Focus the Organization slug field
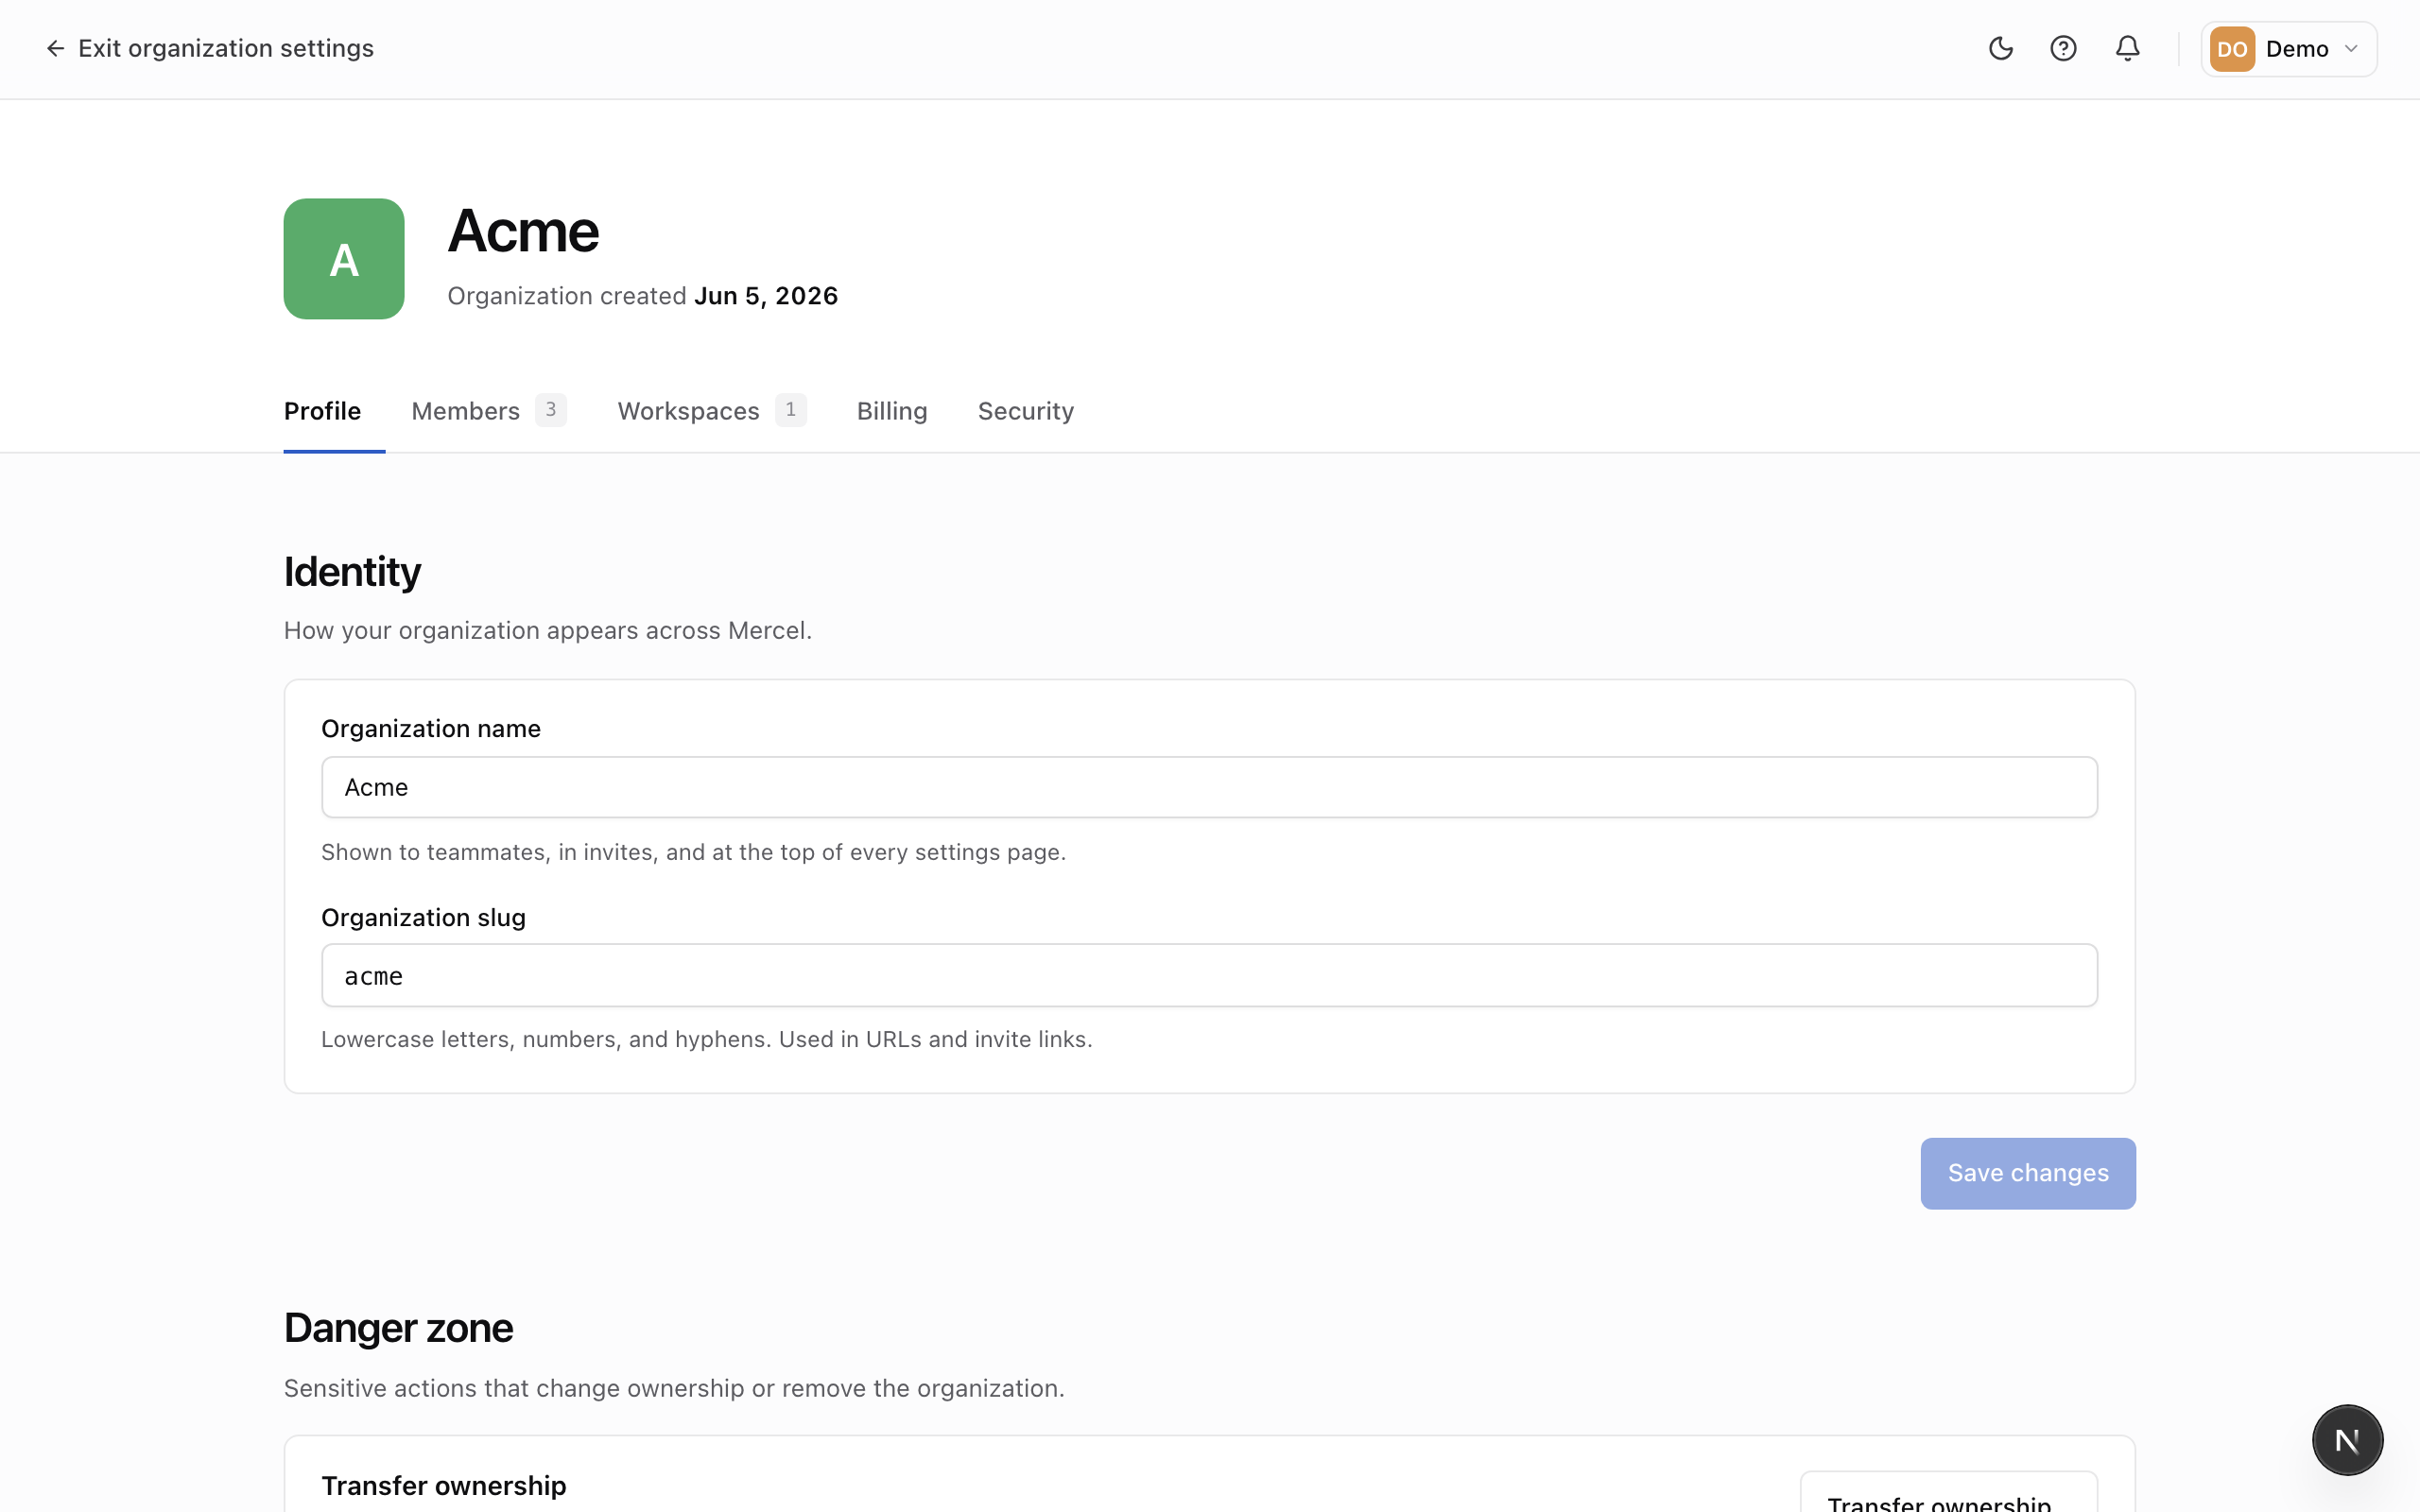The image size is (2420, 1512). tap(1209, 975)
